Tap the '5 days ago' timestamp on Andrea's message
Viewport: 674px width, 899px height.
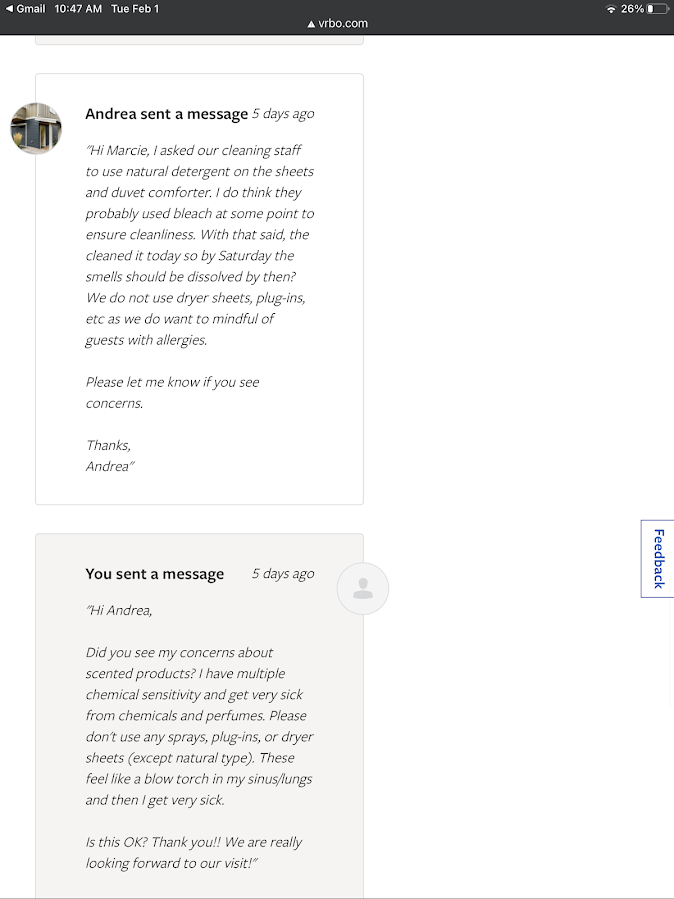pos(282,113)
